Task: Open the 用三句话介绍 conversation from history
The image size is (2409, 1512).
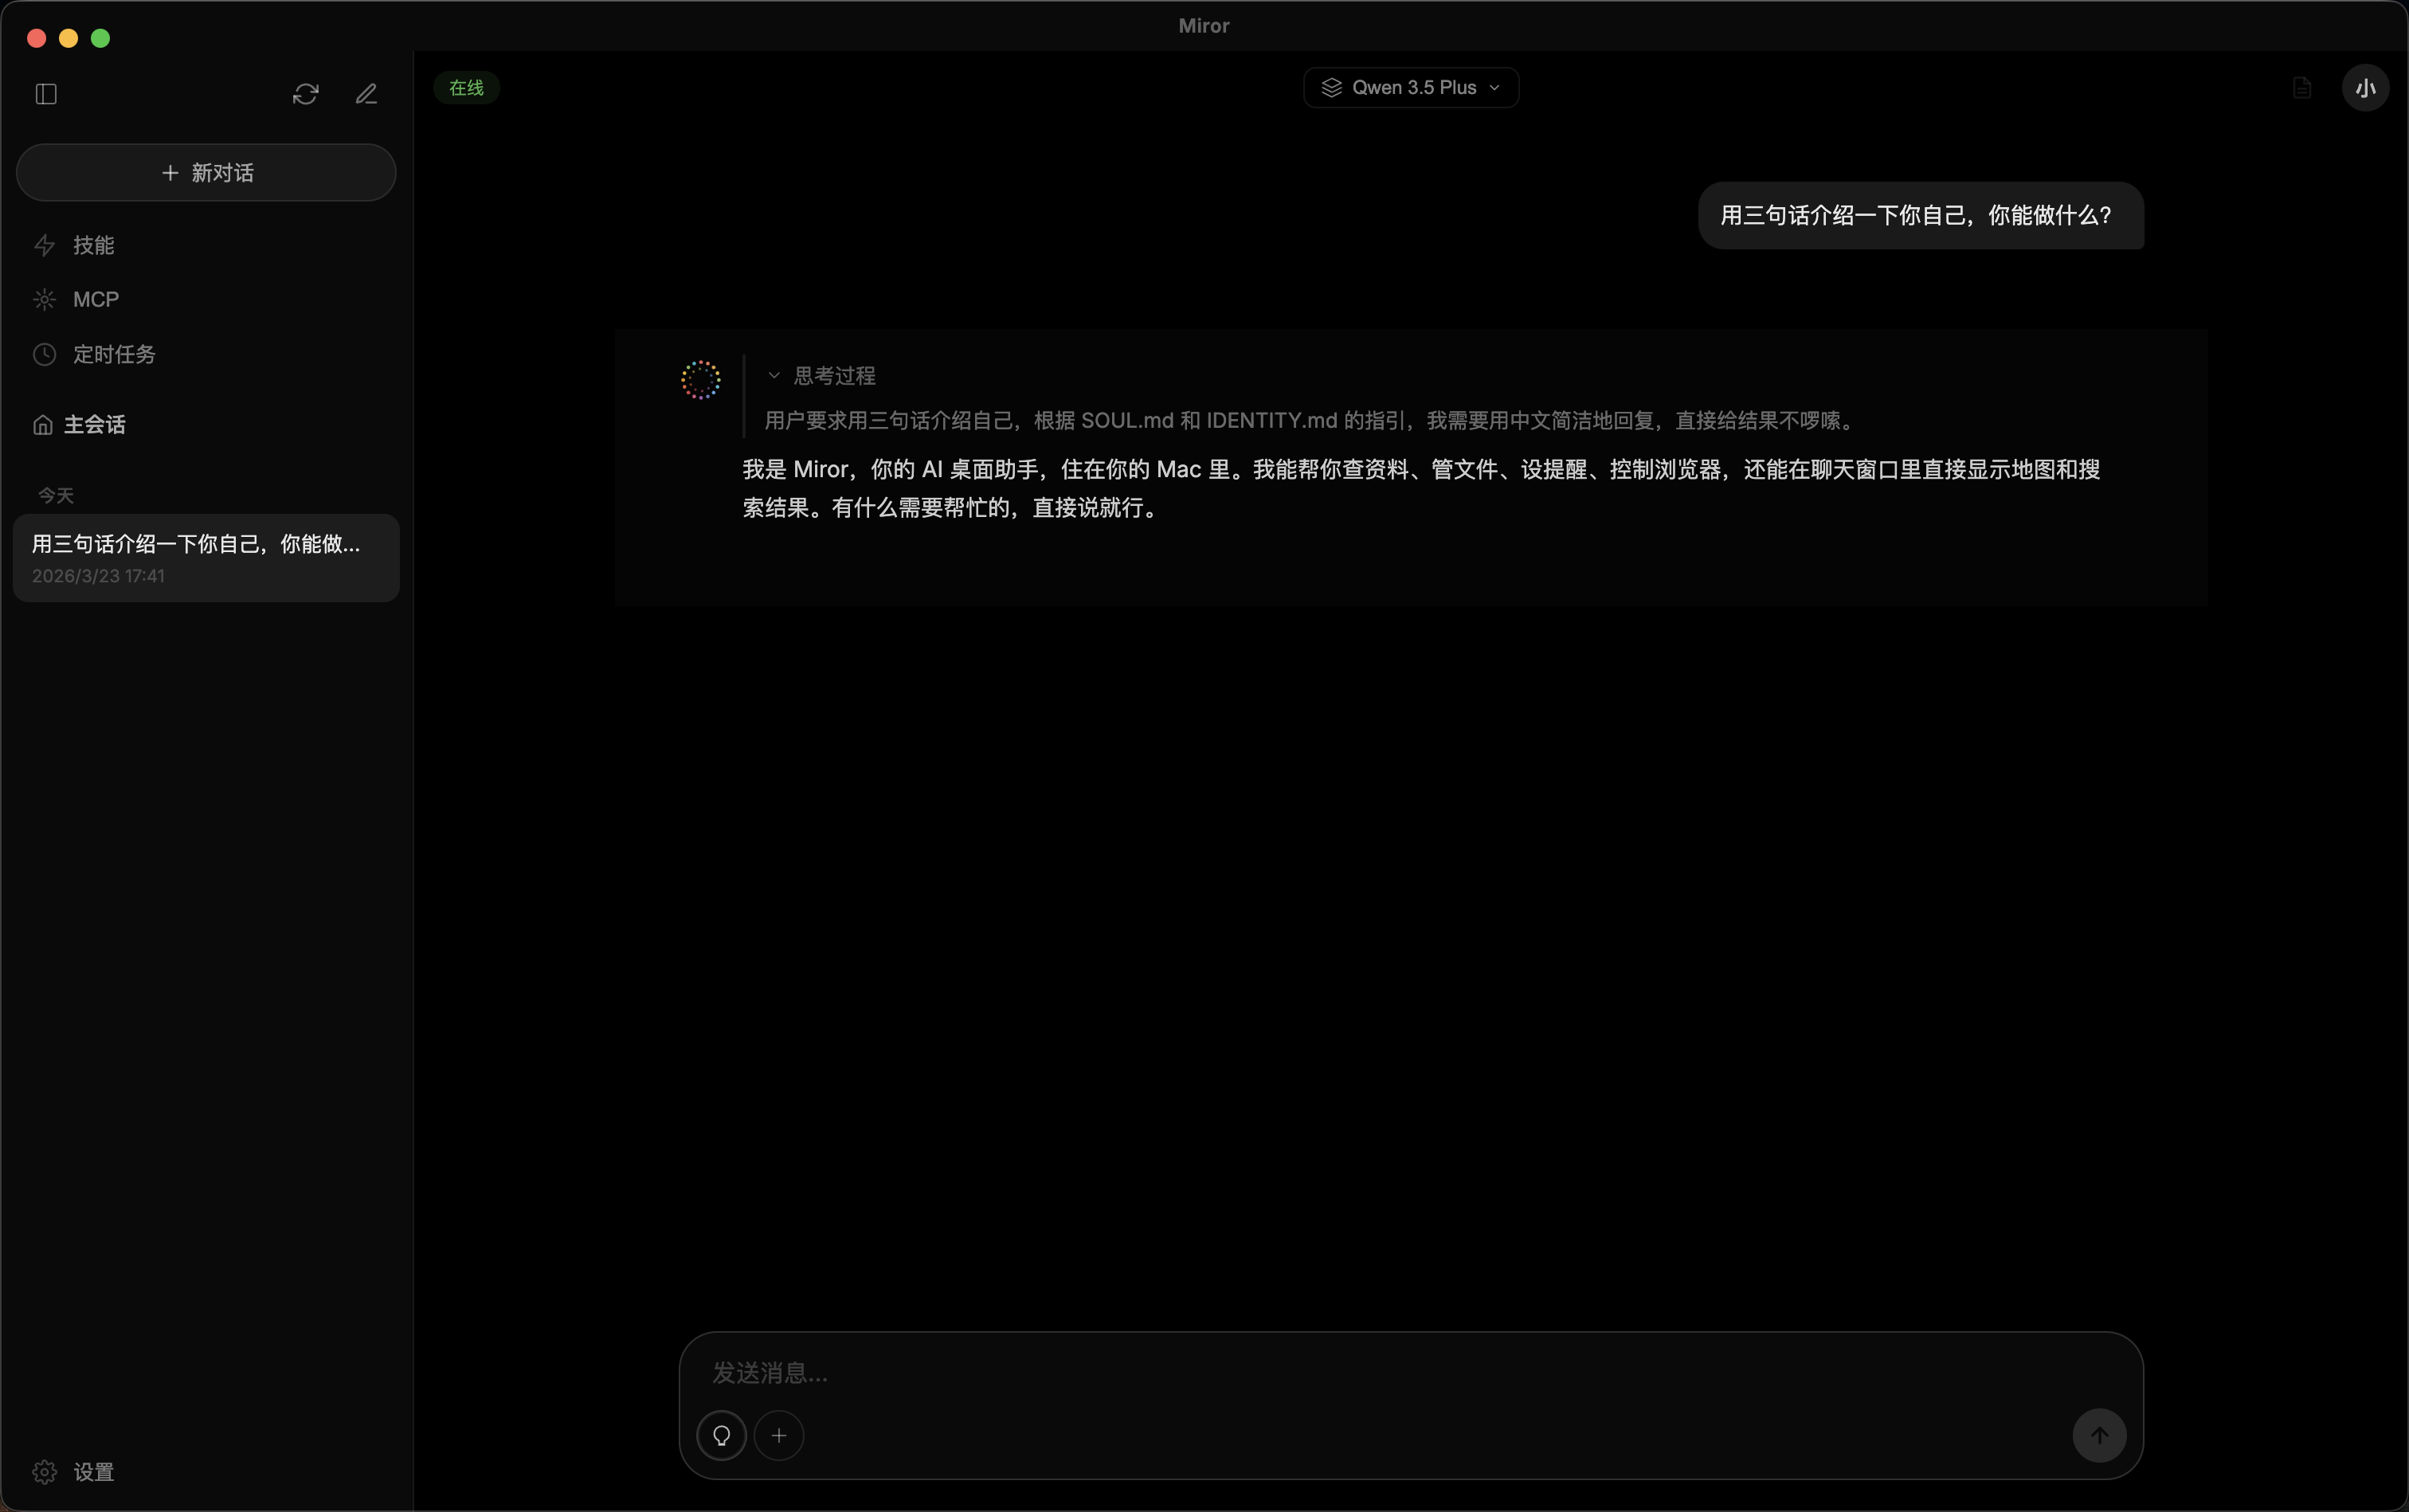Action: point(205,557)
